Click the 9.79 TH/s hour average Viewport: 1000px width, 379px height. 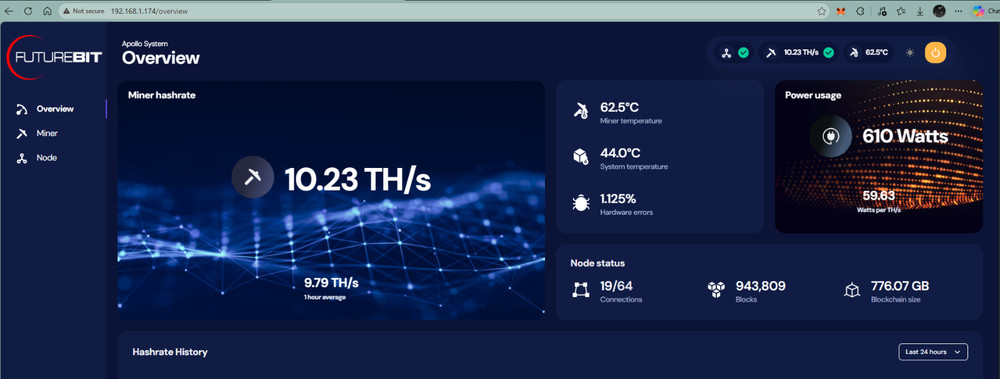point(331,283)
